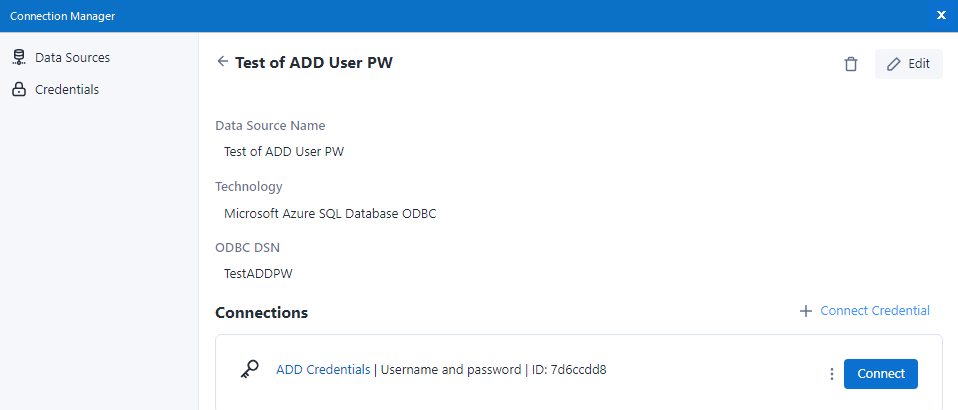Close the Connection Manager window
958x410 pixels.
click(941, 15)
